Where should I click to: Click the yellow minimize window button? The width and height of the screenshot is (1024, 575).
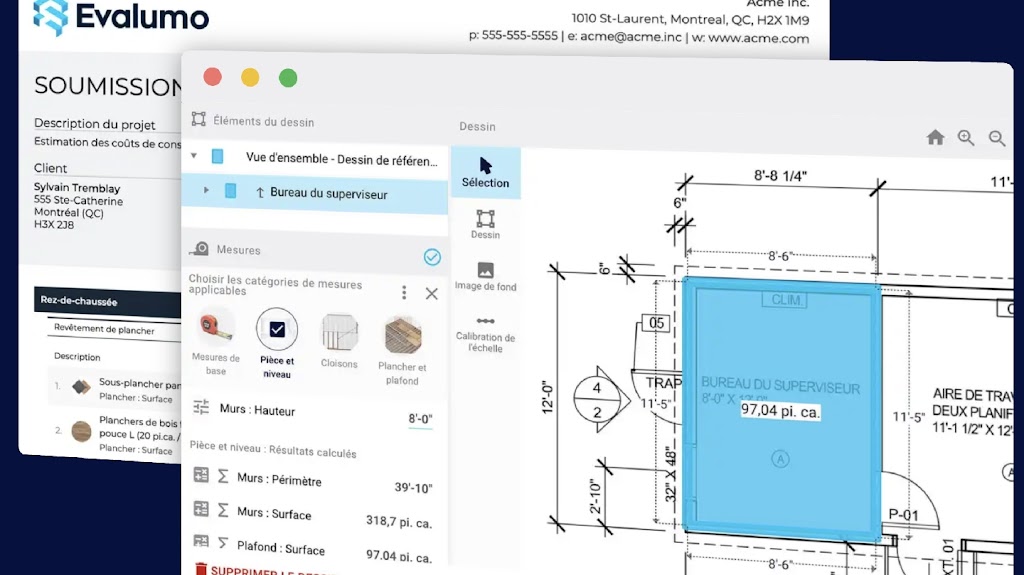250,77
